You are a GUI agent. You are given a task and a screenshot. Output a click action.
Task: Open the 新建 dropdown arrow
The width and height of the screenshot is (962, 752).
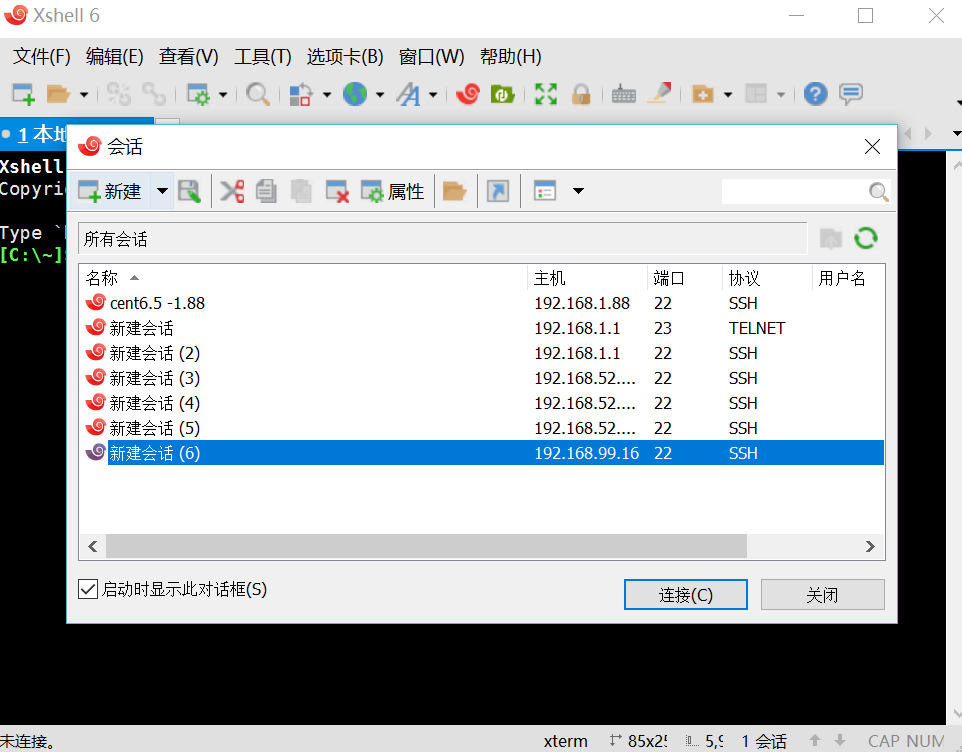click(x=160, y=190)
